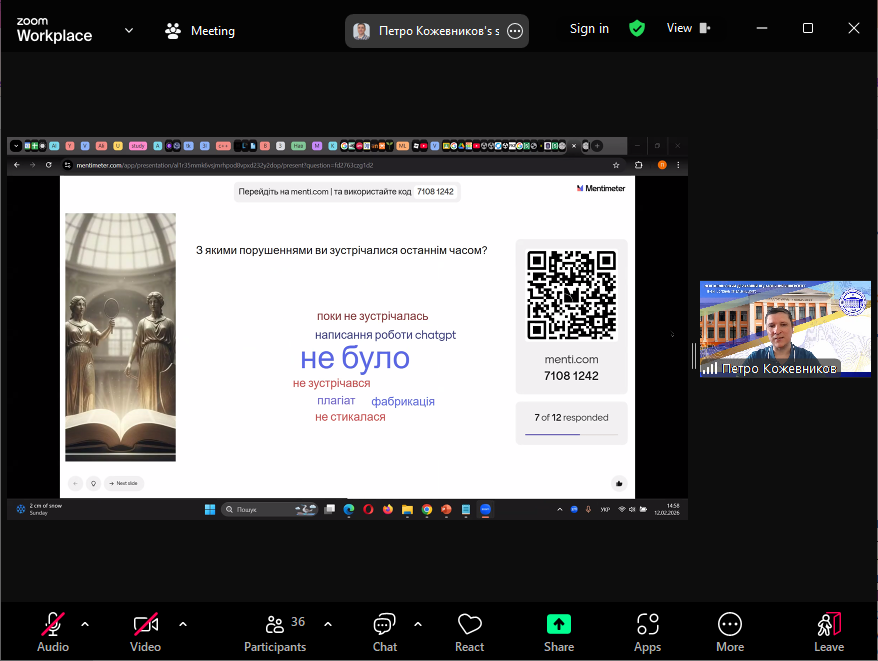This screenshot has width=878, height=661.
Task: Open the Apps panel
Action: coord(647,631)
